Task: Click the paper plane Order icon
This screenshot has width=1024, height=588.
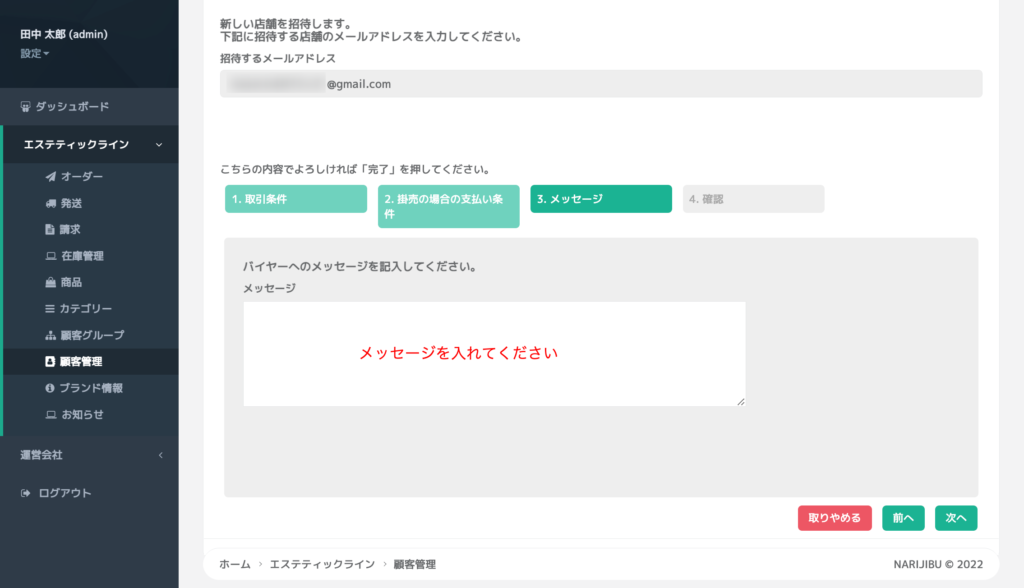Action: (x=50, y=177)
